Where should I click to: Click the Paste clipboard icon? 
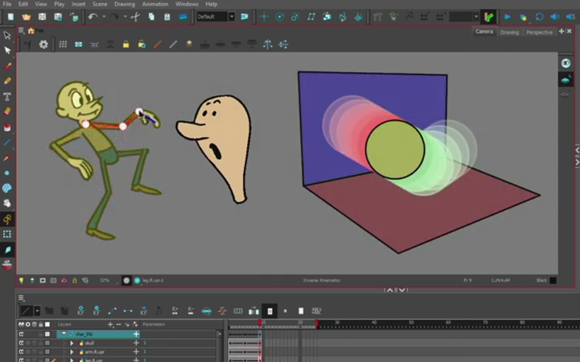pyautogui.click(x=167, y=17)
